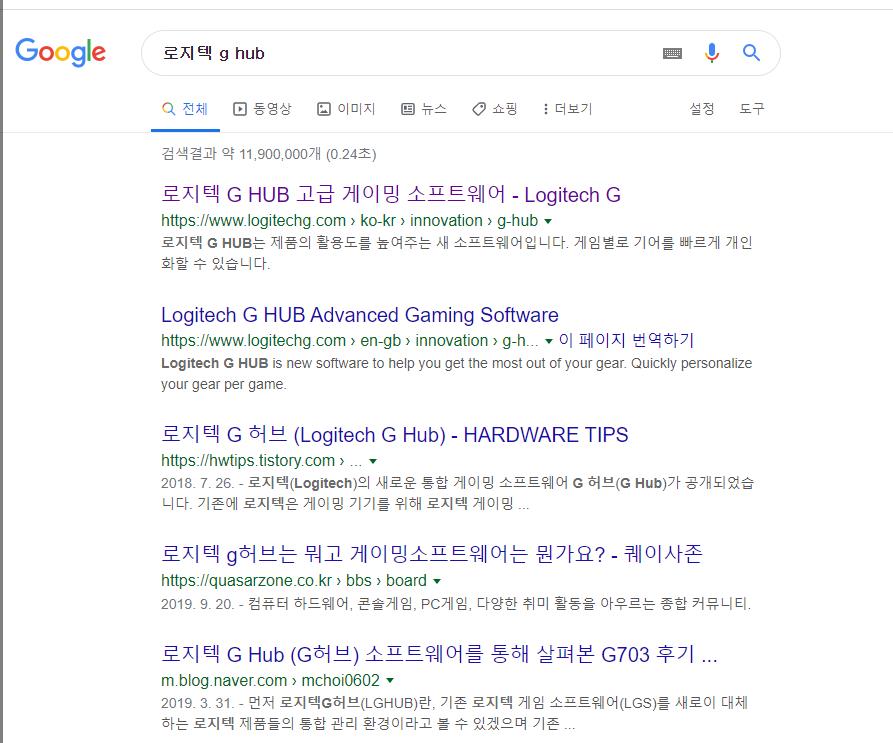This screenshot has width=893, height=743.
Task: Click the quasarzone.co.kr › bbs › board URL
Action: click(294, 581)
